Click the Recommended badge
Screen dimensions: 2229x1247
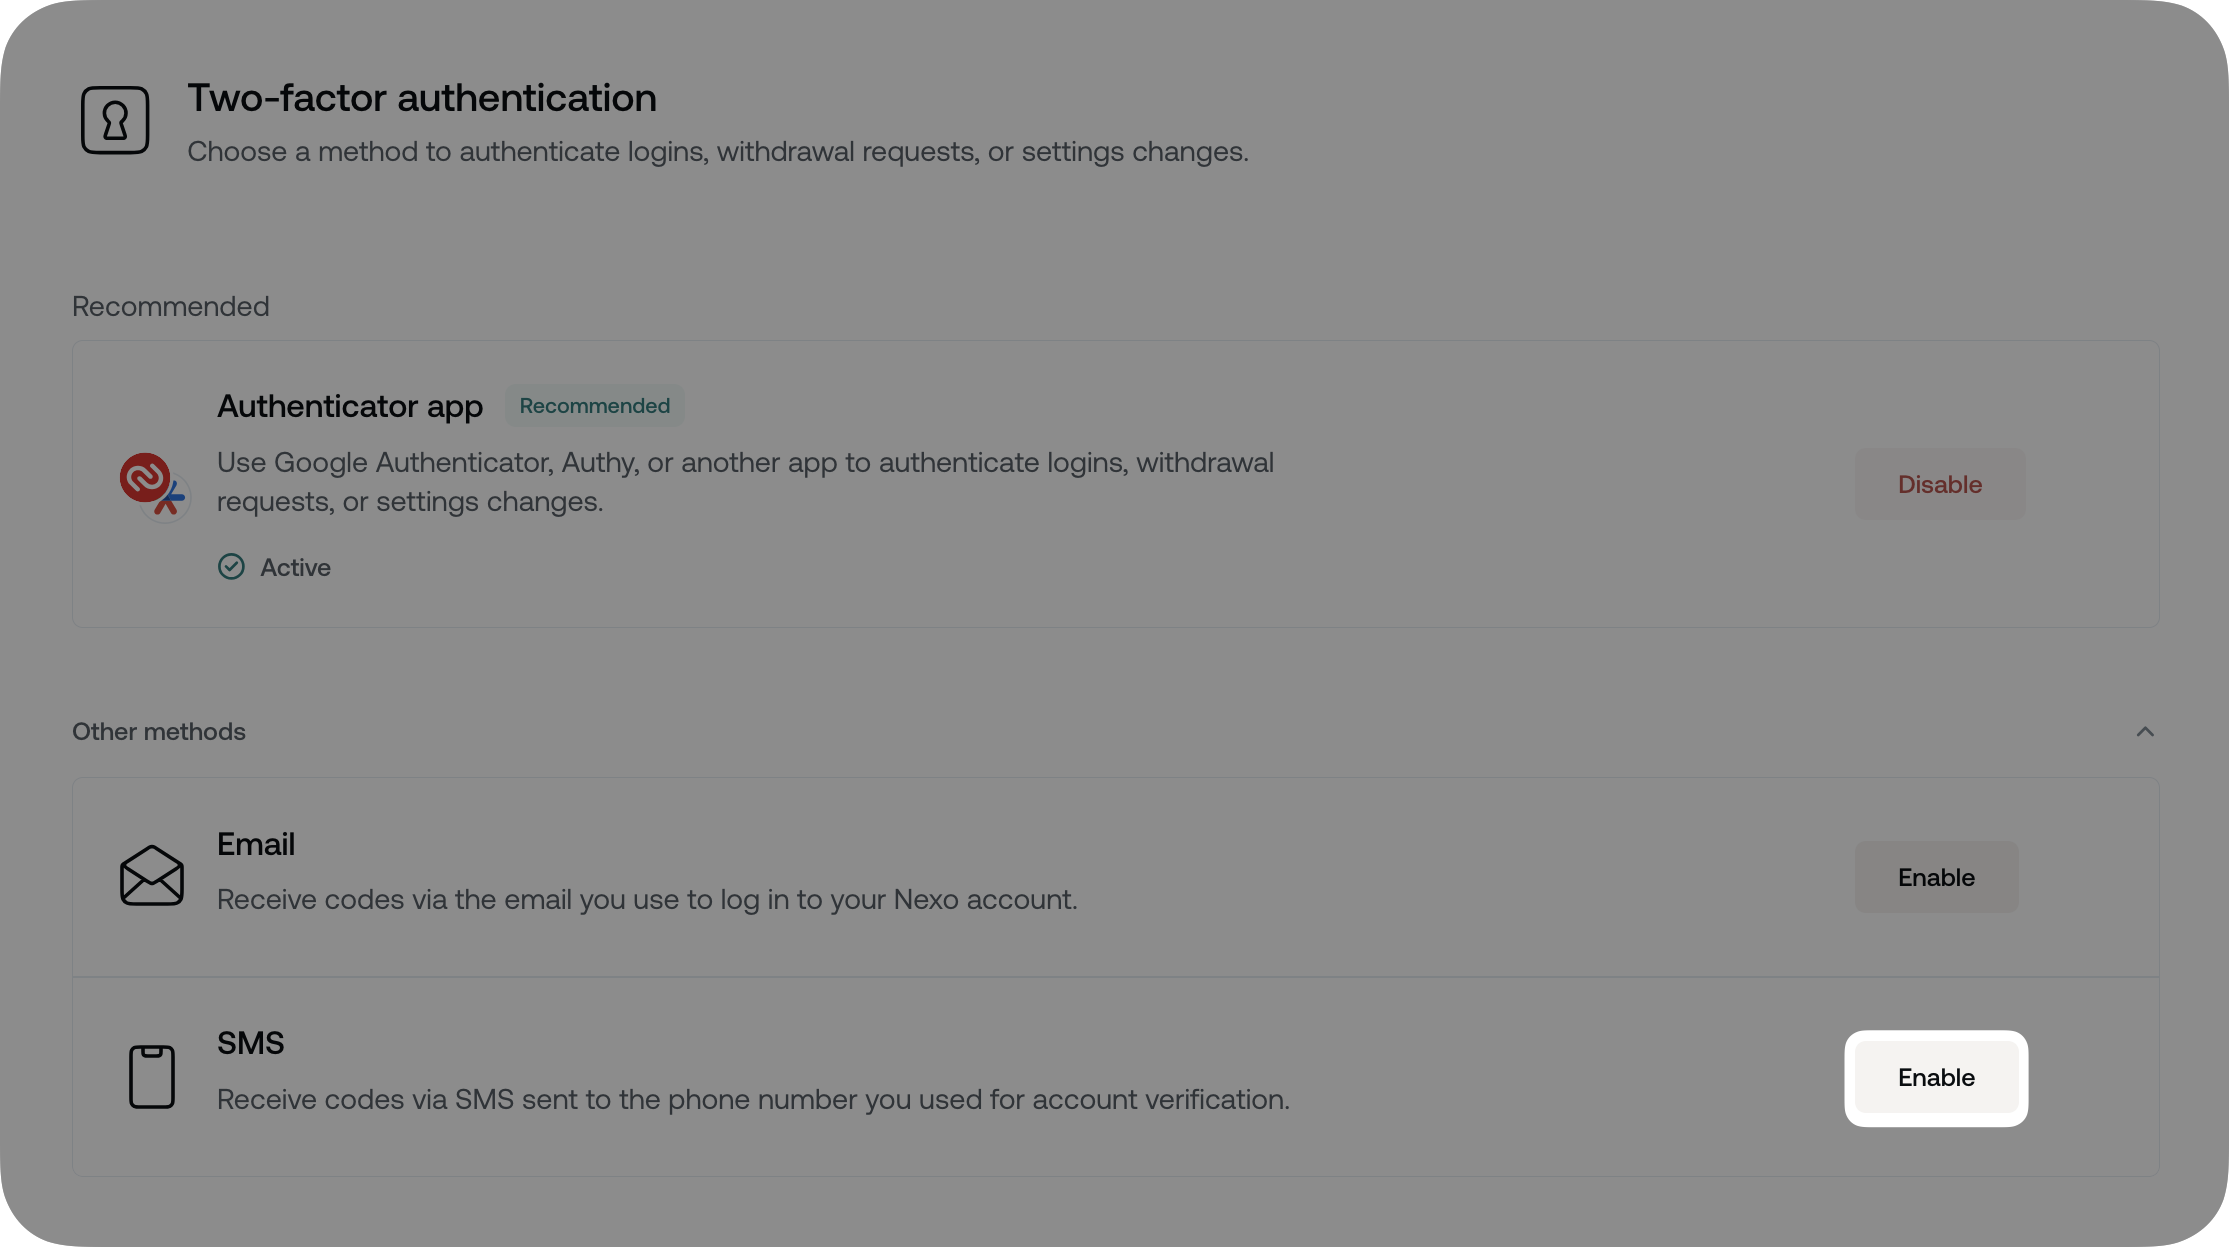point(594,405)
